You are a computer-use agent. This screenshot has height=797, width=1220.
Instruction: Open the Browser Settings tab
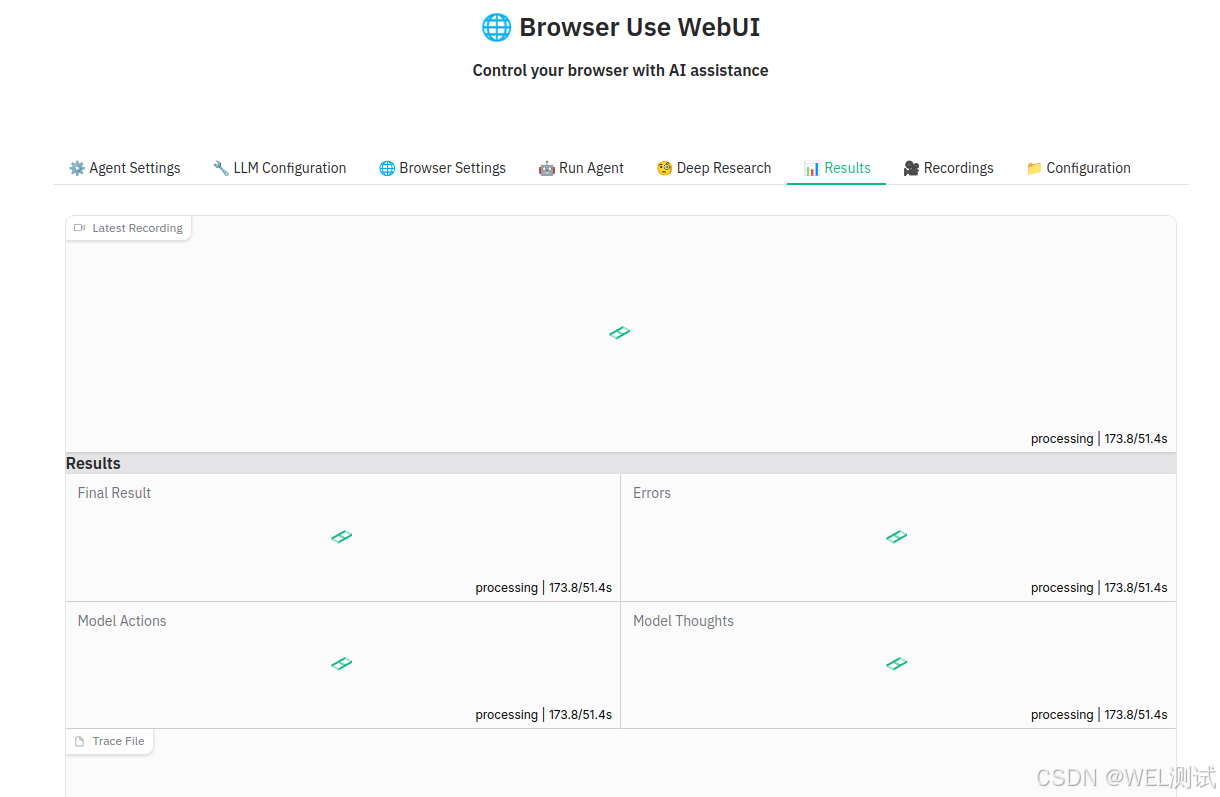[442, 168]
